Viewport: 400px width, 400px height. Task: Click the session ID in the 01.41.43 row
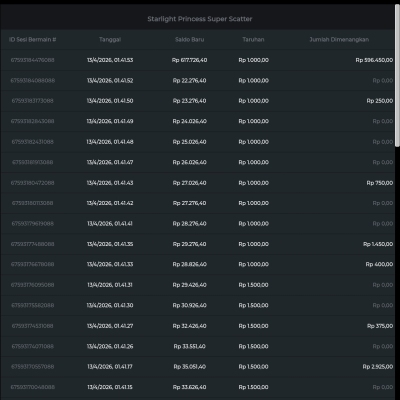(32, 183)
